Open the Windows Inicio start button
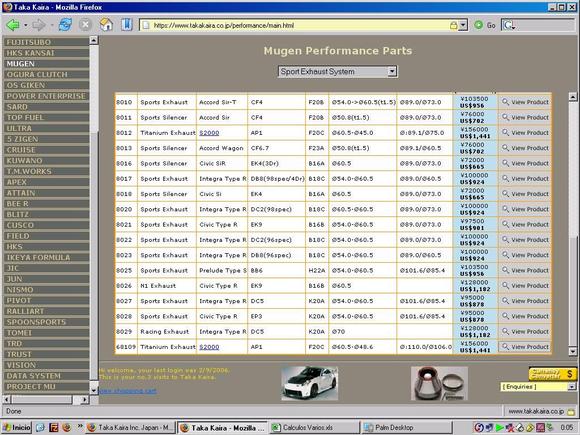Screen dimensions: 580x435 click(17, 428)
